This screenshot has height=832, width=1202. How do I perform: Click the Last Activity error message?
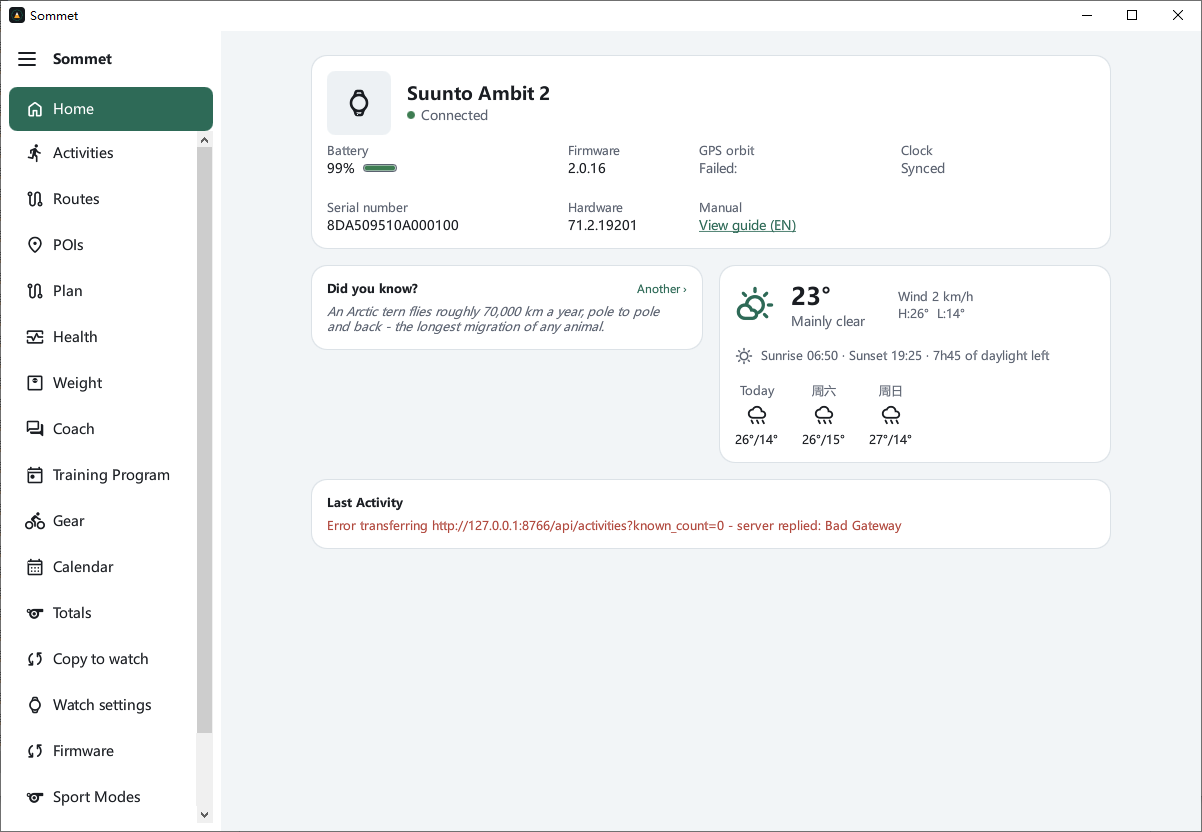614,526
